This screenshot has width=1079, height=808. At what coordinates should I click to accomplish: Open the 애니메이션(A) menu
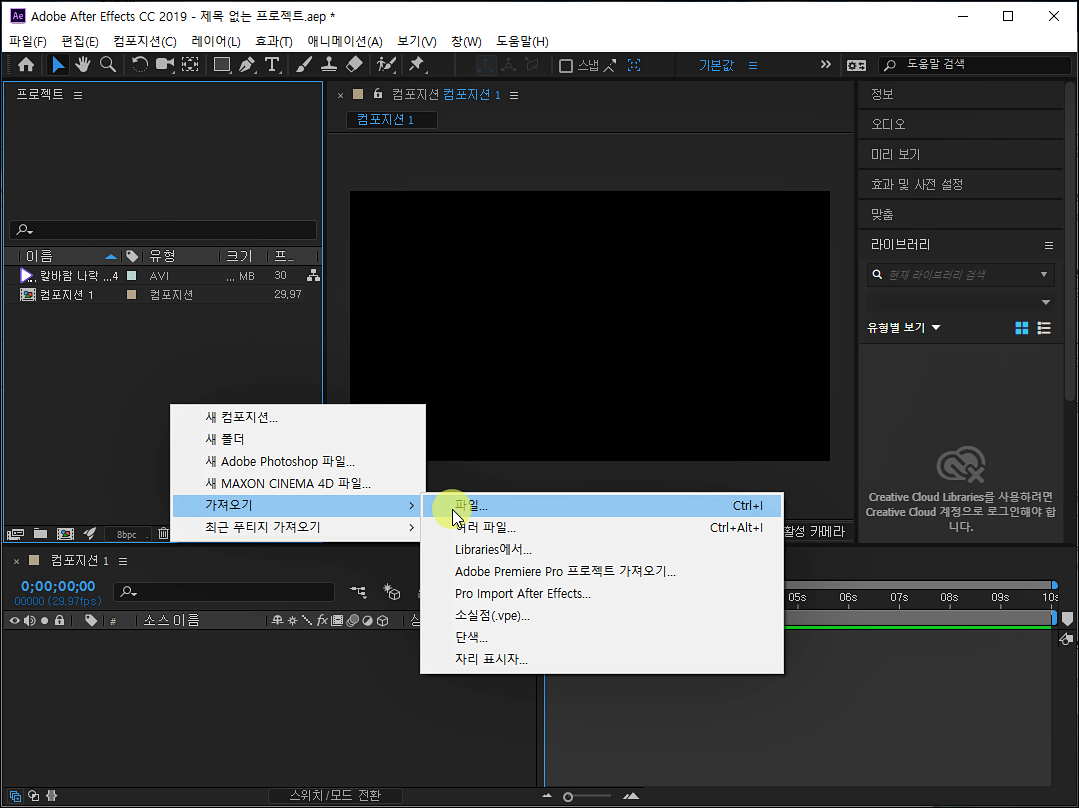345,41
